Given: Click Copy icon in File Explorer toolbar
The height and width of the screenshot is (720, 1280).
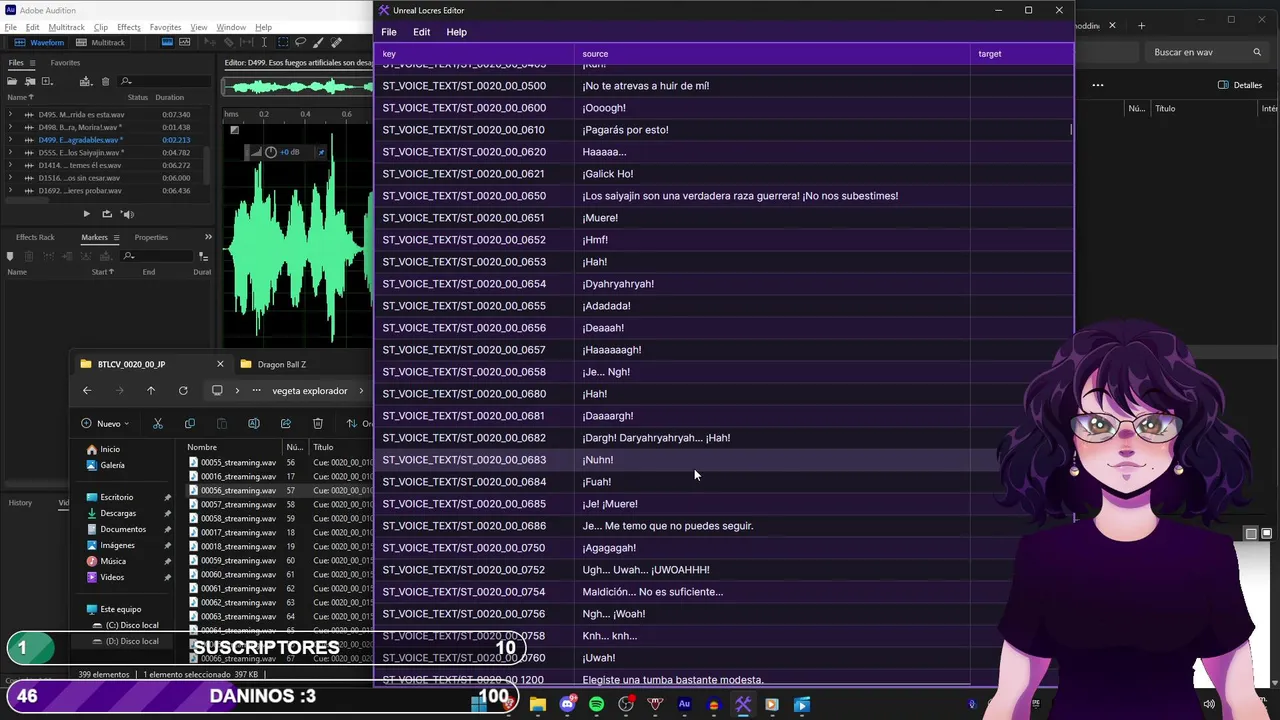Looking at the screenshot, I should tap(190, 424).
